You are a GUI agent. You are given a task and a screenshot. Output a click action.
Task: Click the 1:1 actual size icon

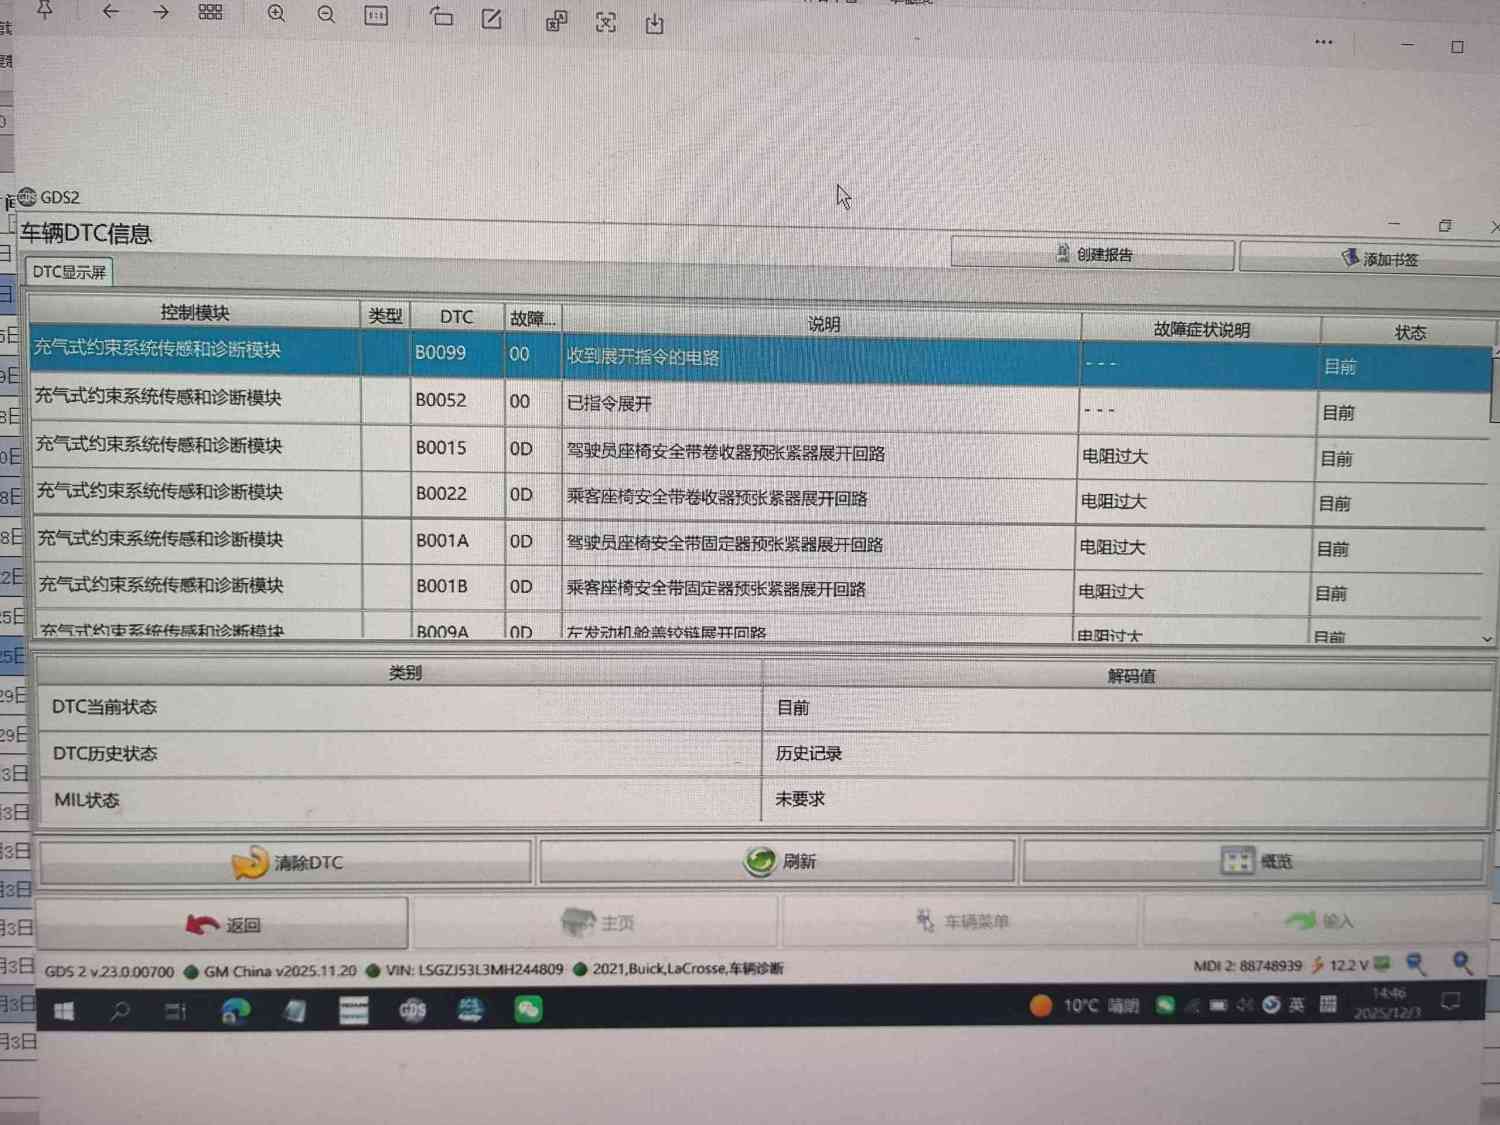(376, 16)
